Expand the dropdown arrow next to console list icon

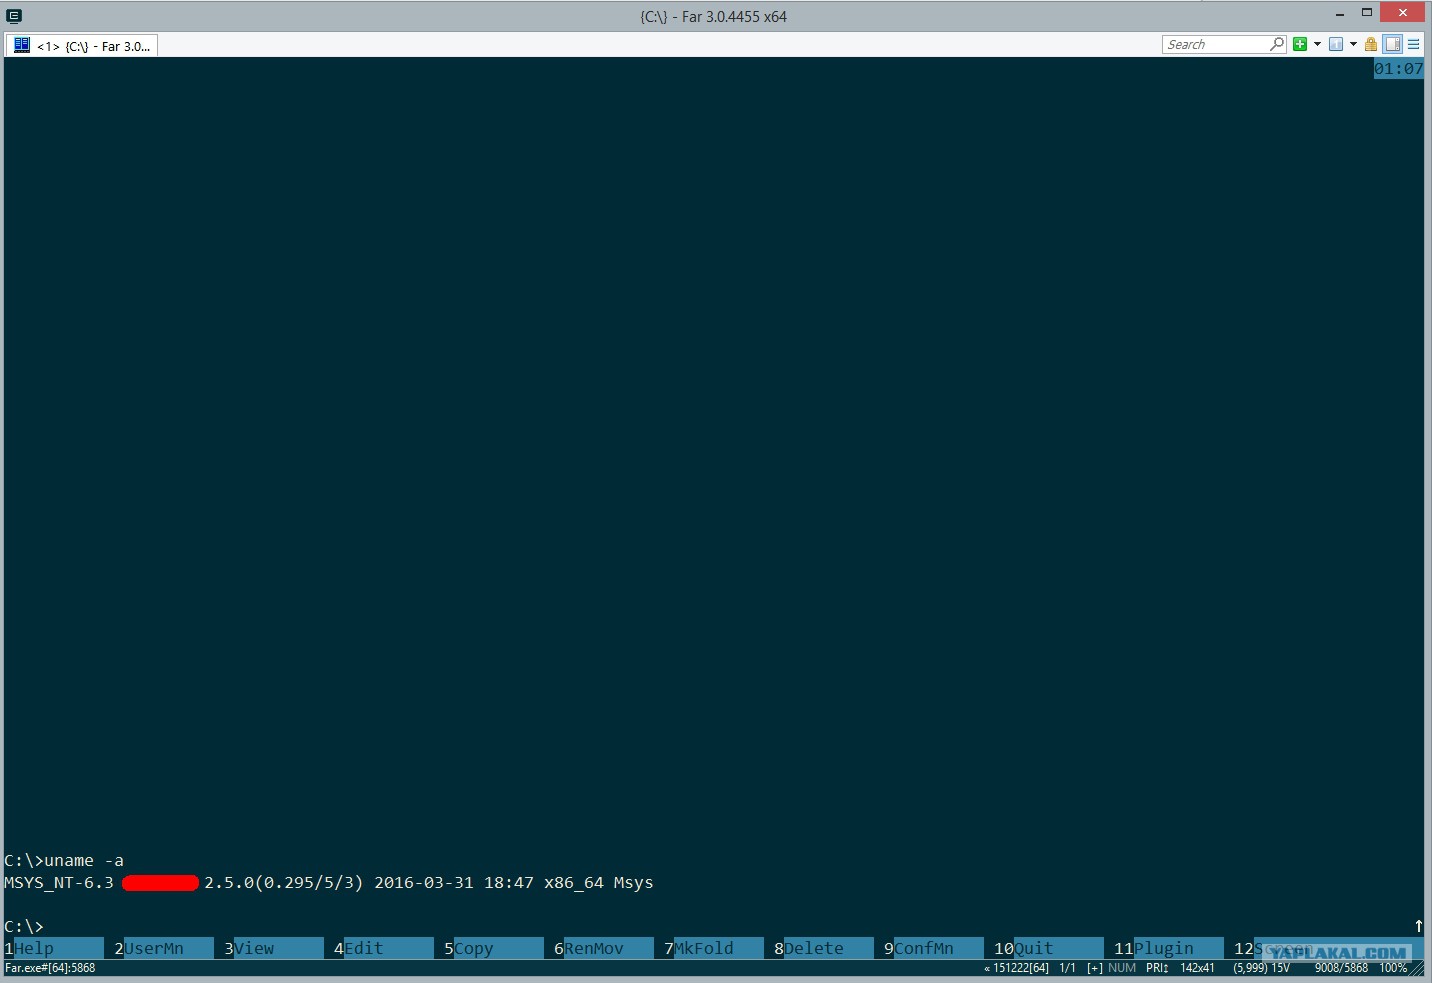click(x=1353, y=44)
